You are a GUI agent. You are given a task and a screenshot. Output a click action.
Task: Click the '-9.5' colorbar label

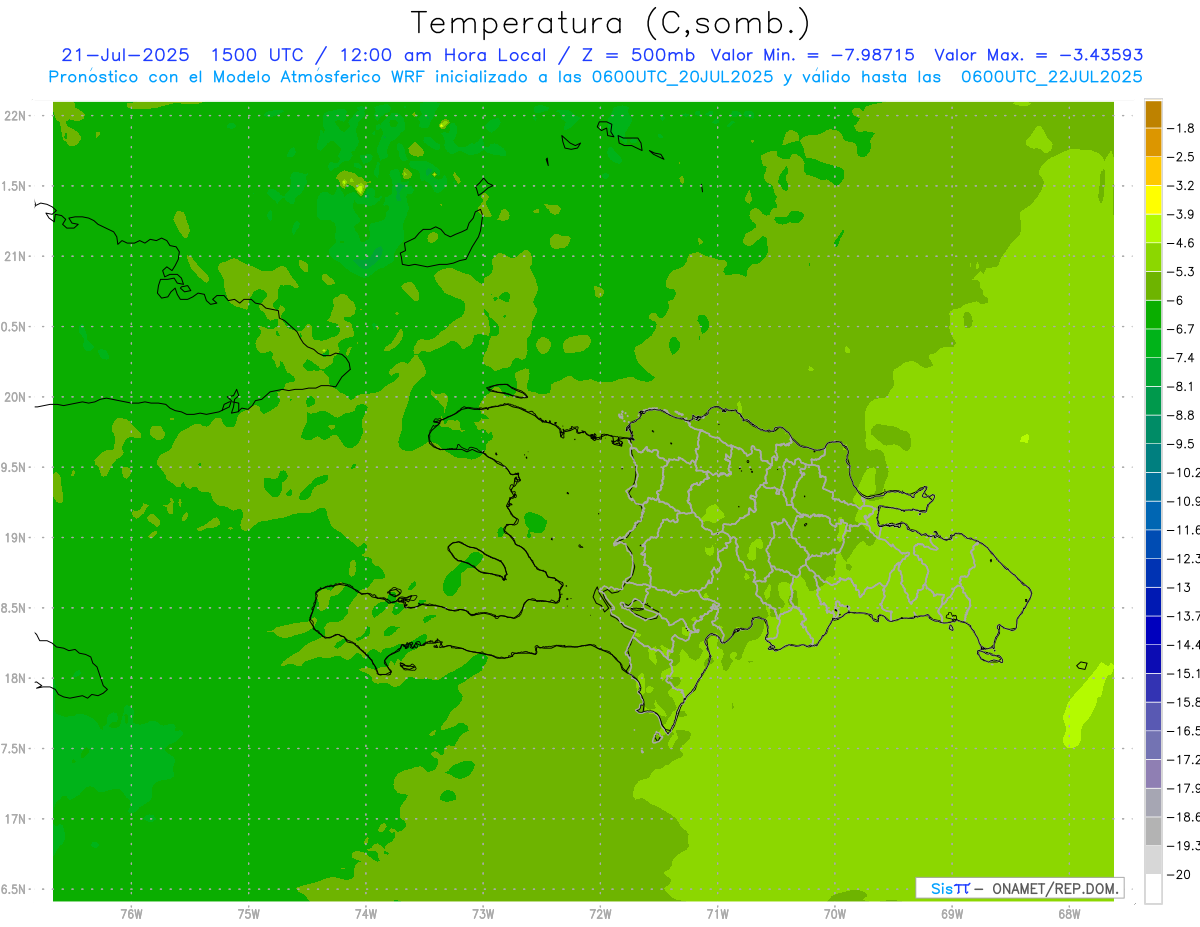tap(1181, 444)
